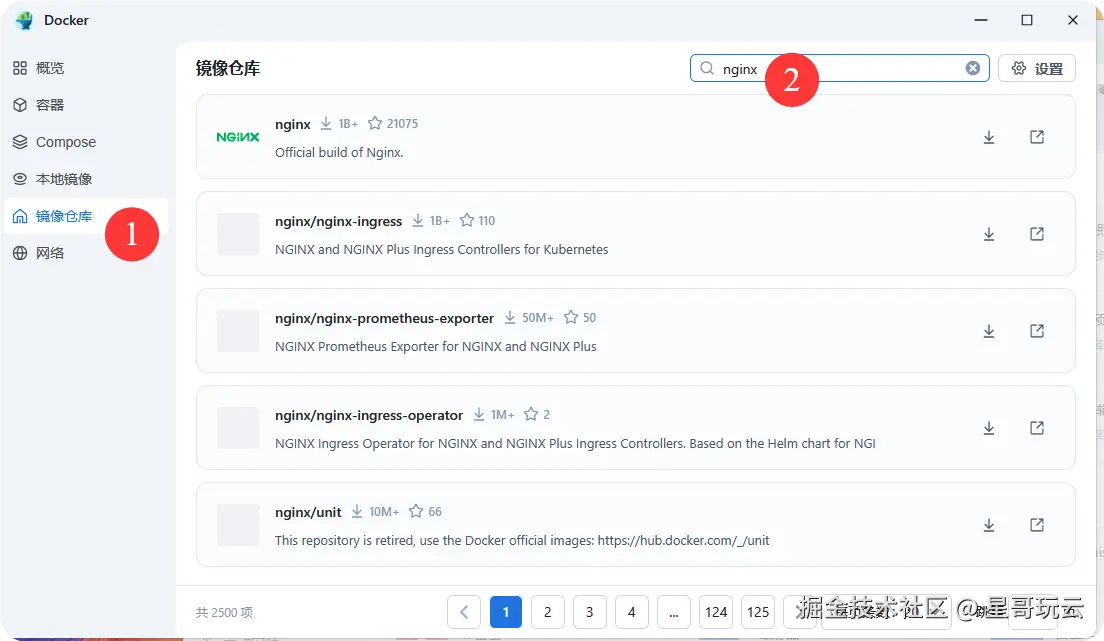This screenshot has width=1104, height=641.
Task: Click the nginx/nginx-prometheus-exporter title
Action: [384, 318]
